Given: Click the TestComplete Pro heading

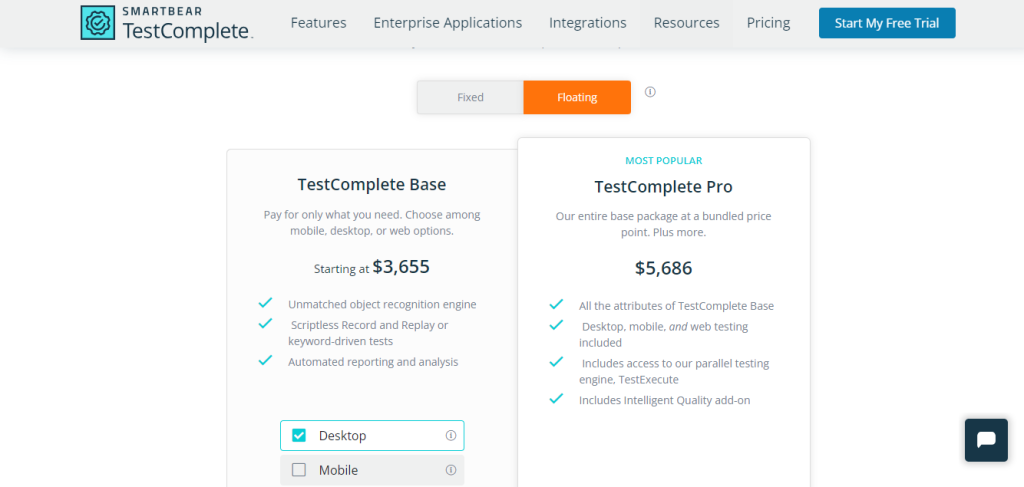Looking at the screenshot, I should click(664, 187).
